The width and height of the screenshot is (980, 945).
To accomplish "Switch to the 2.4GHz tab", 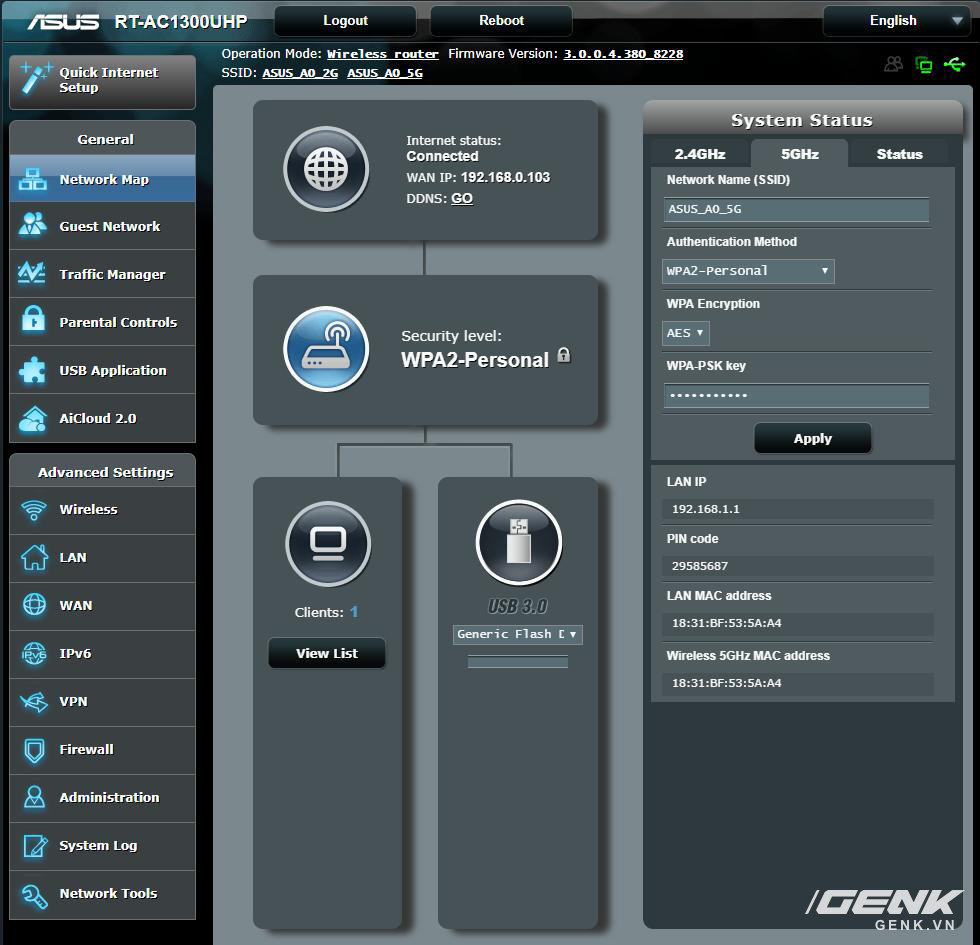I will [x=699, y=154].
